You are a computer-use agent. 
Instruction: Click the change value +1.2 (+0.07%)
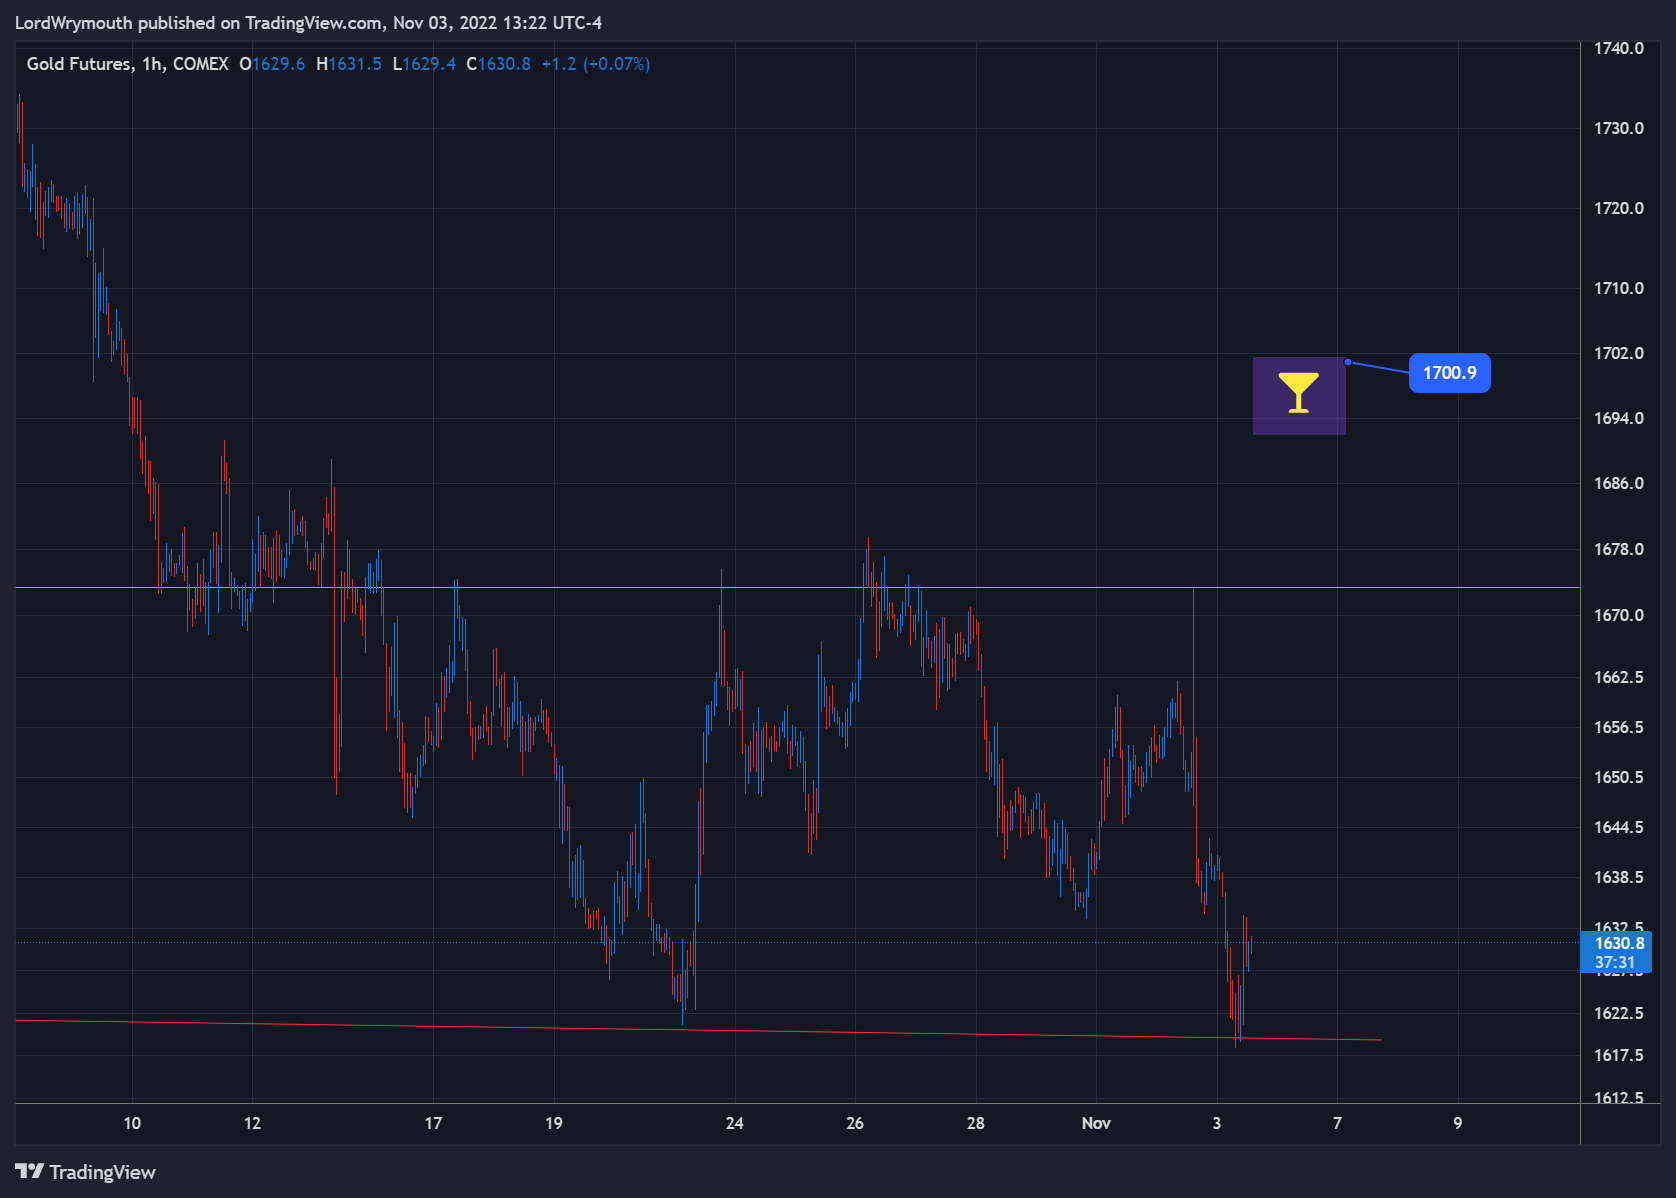coord(596,64)
